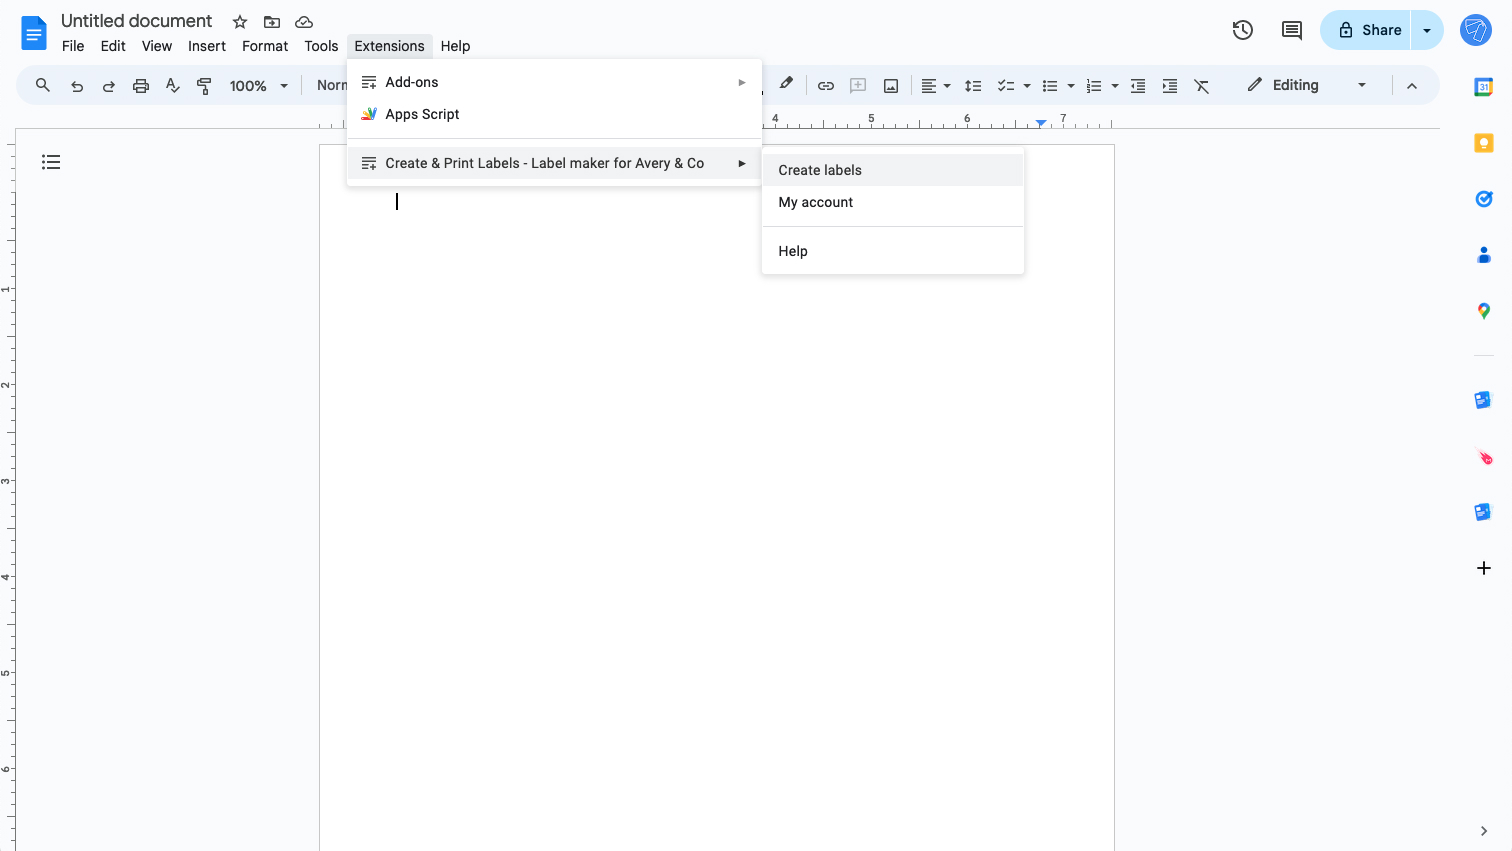The image size is (1512, 851).
Task: Click the undo arrow in the toolbar
Action: [77, 85]
